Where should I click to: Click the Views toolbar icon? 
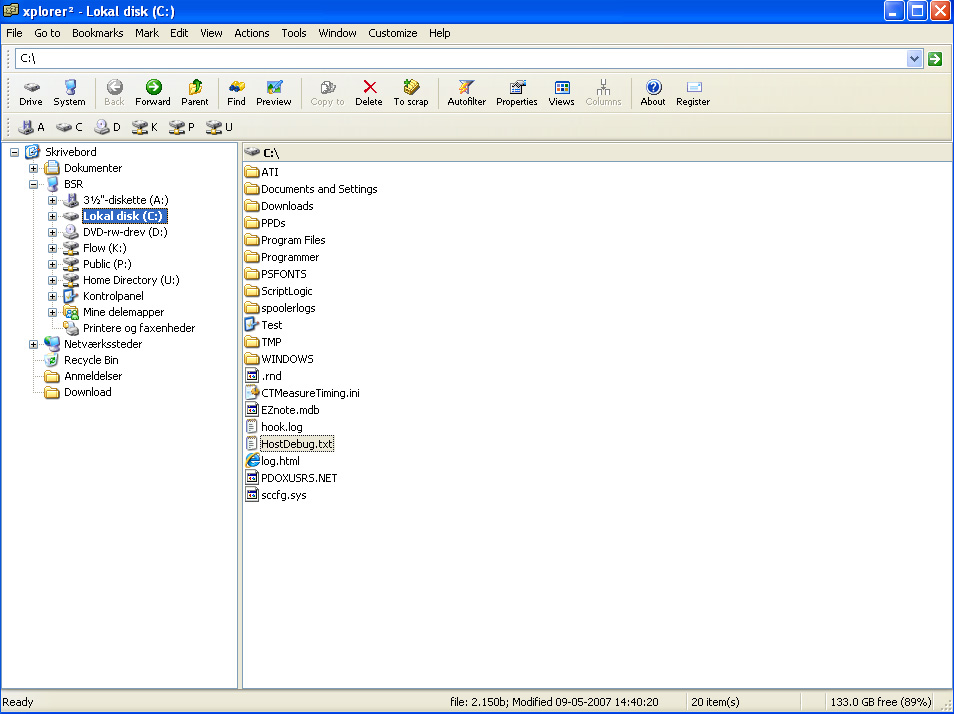tap(561, 92)
